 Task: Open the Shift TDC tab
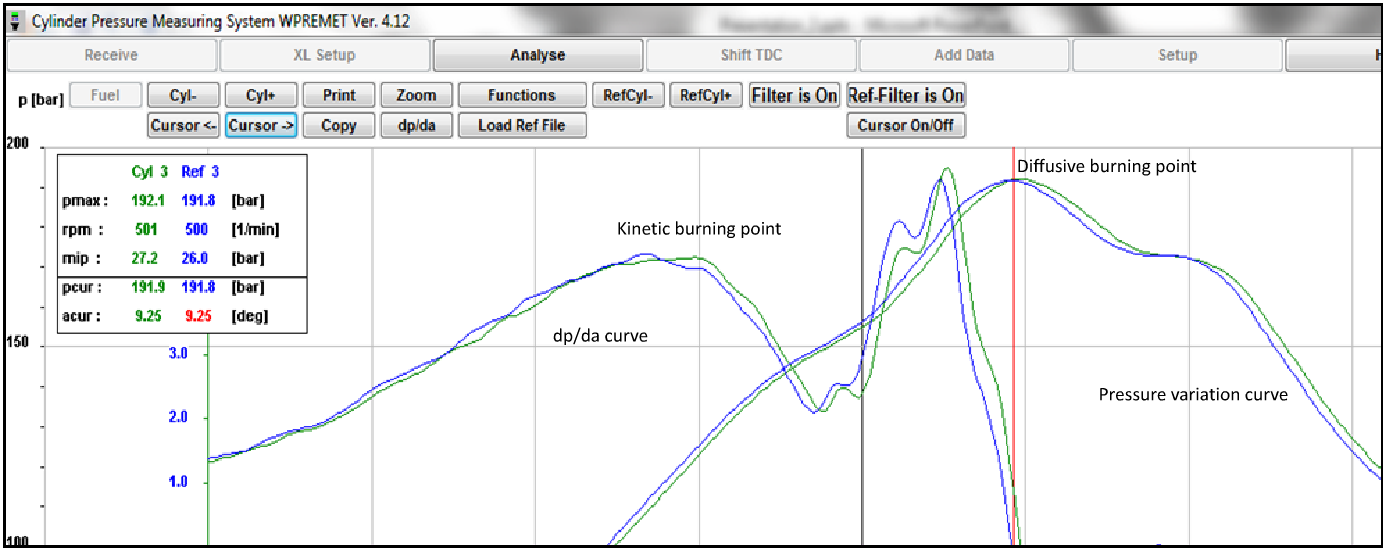point(751,55)
